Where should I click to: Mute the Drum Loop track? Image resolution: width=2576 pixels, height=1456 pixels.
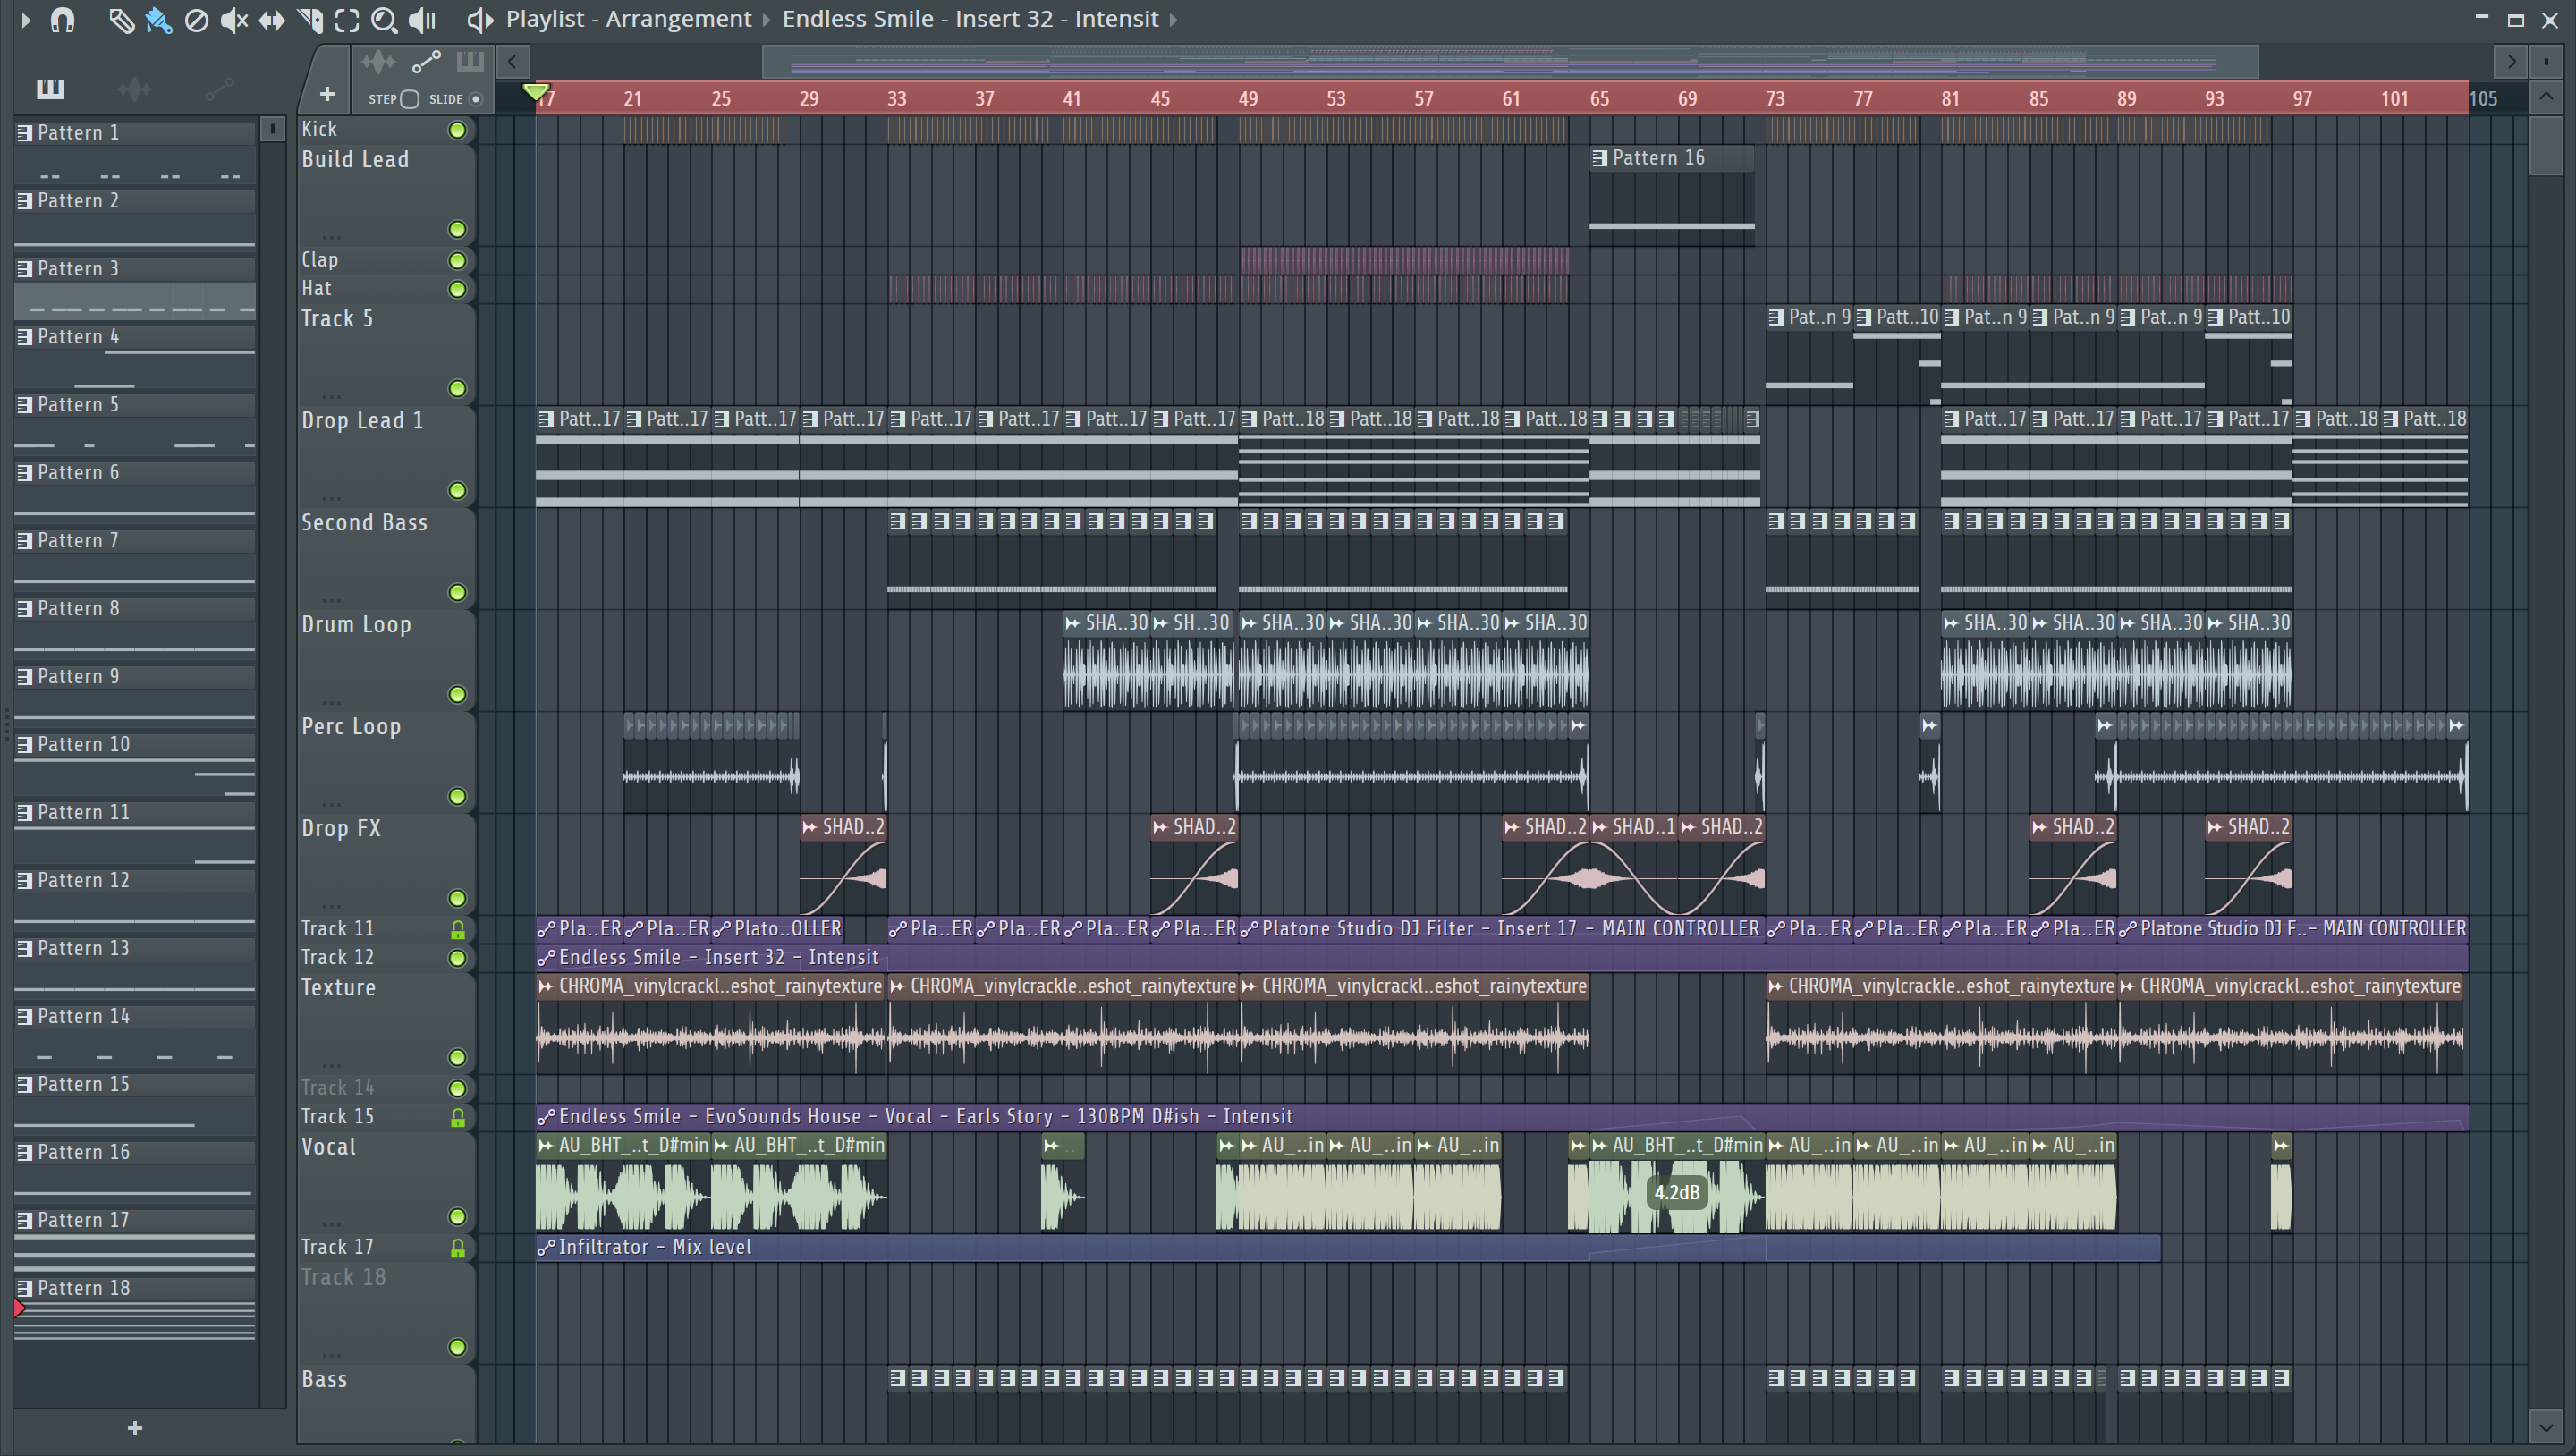(x=457, y=695)
